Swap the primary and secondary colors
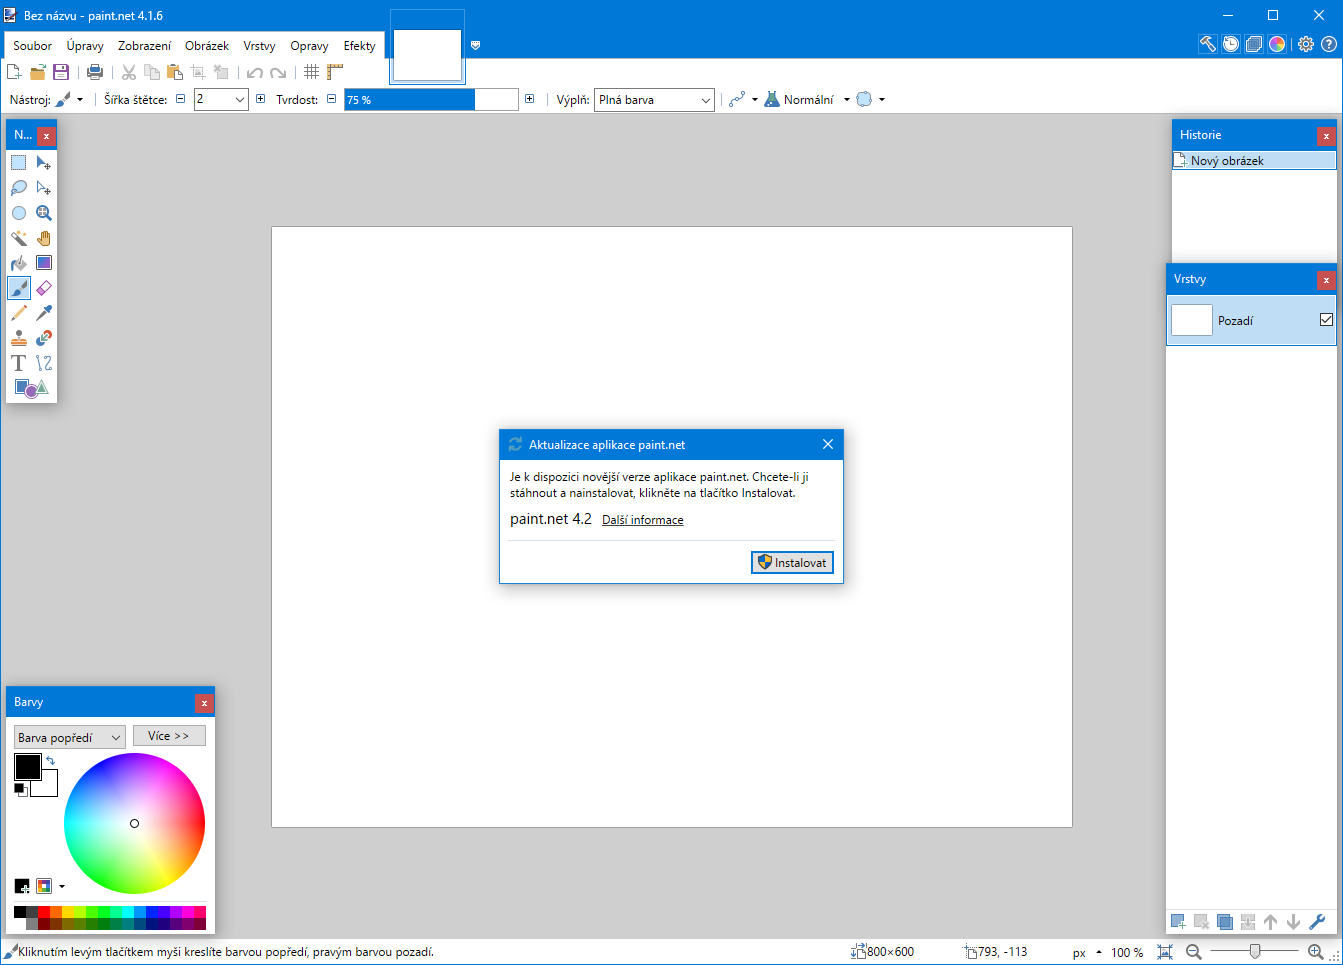1343x965 pixels. point(50,761)
